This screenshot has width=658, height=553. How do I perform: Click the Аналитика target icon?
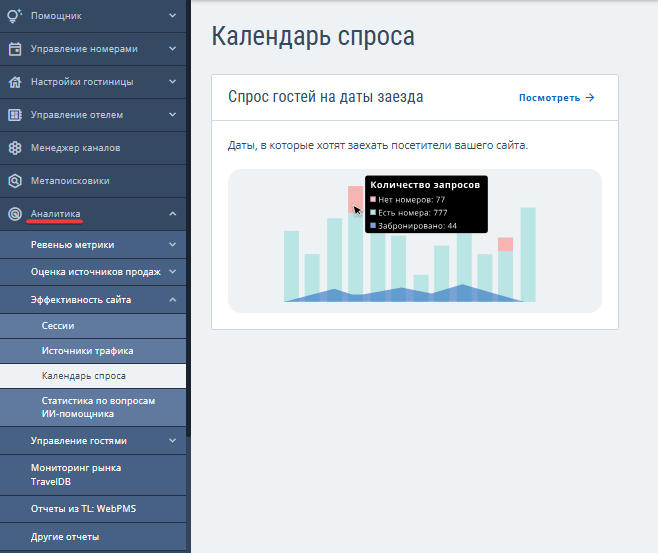click(15, 213)
